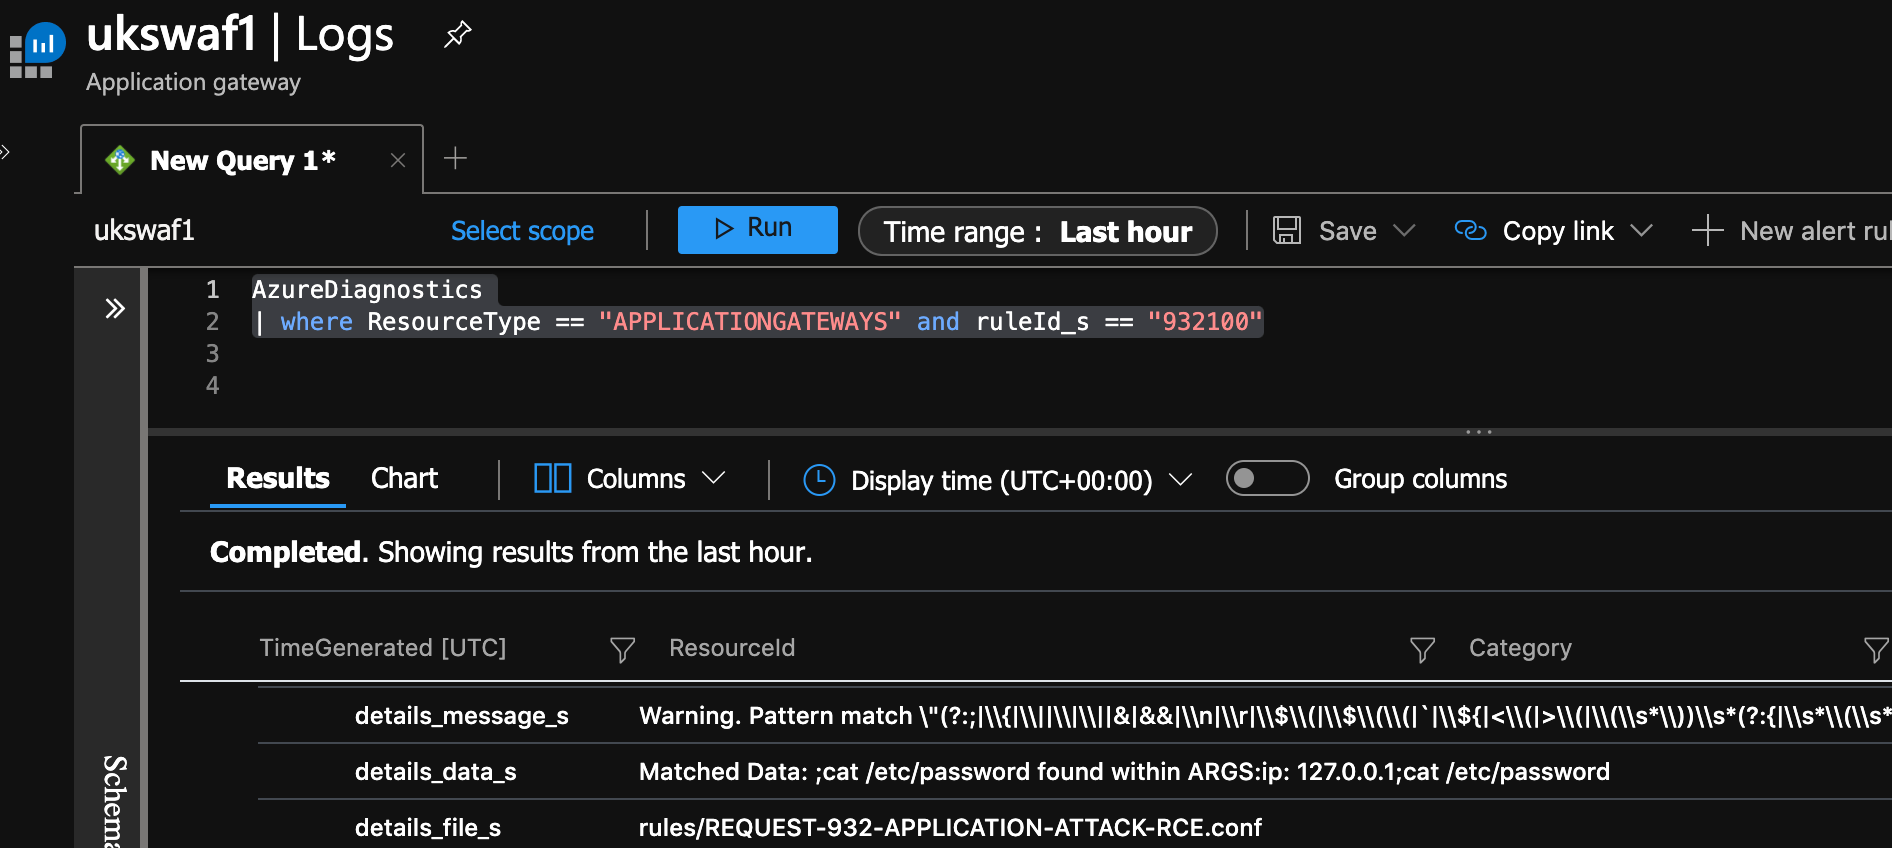Click the Copy link chain icon
1892x848 pixels.
pos(1470,230)
